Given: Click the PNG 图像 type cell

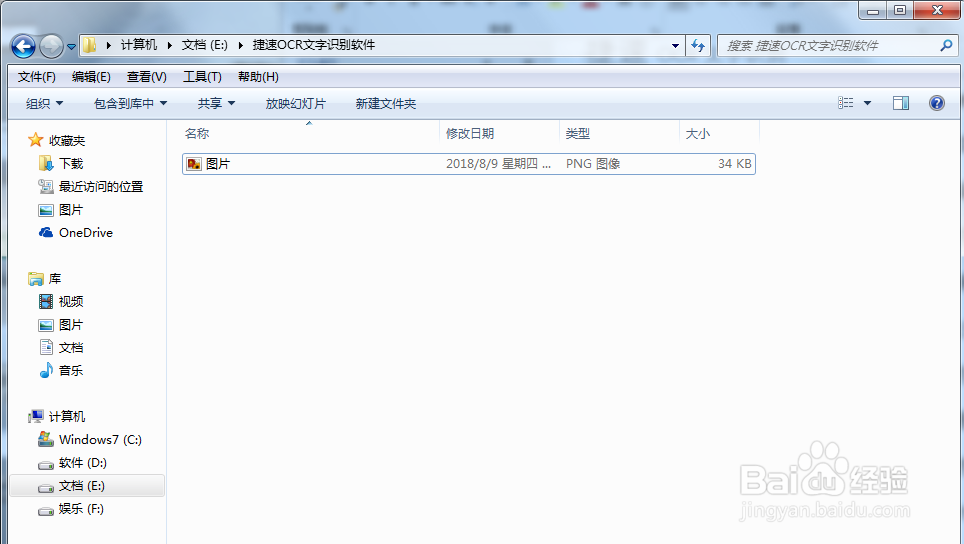Looking at the screenshot, I should [593, 164].
